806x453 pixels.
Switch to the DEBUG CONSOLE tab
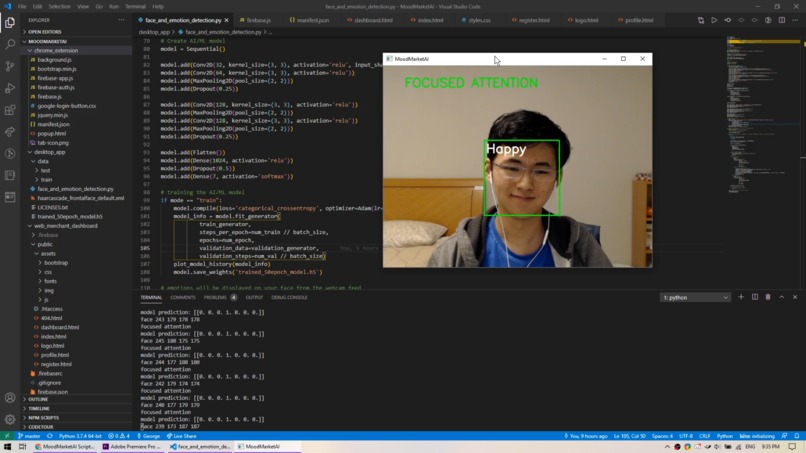tap(289, 297)
